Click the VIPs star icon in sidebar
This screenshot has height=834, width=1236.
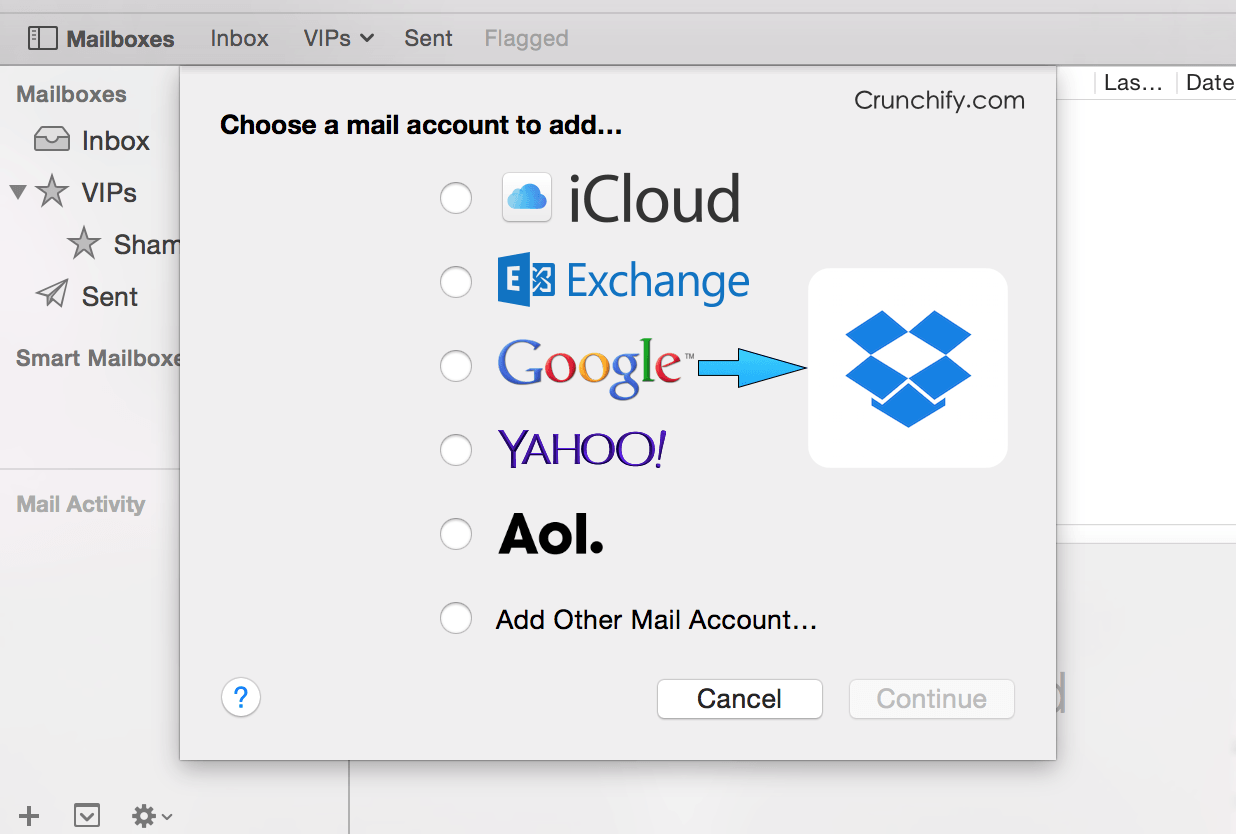tap(52, 192)
